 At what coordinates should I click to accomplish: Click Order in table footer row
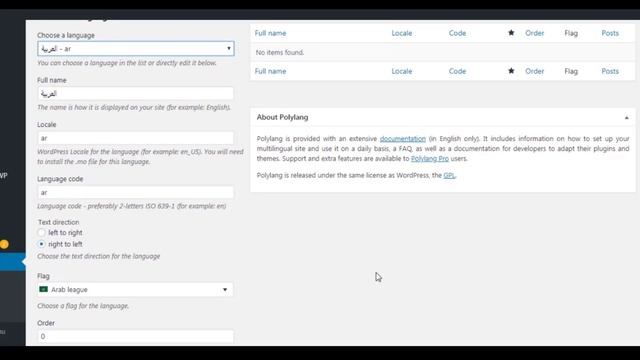534,71
